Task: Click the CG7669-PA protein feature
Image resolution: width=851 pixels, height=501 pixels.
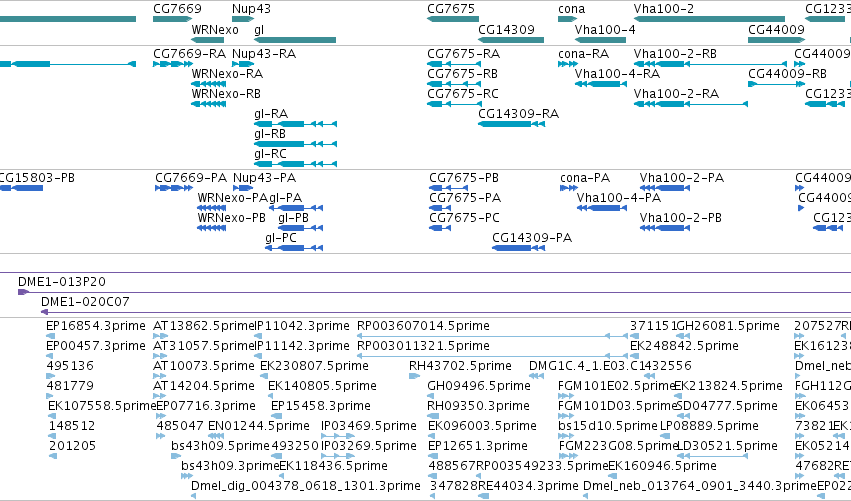Action: (x=174, y=188)
